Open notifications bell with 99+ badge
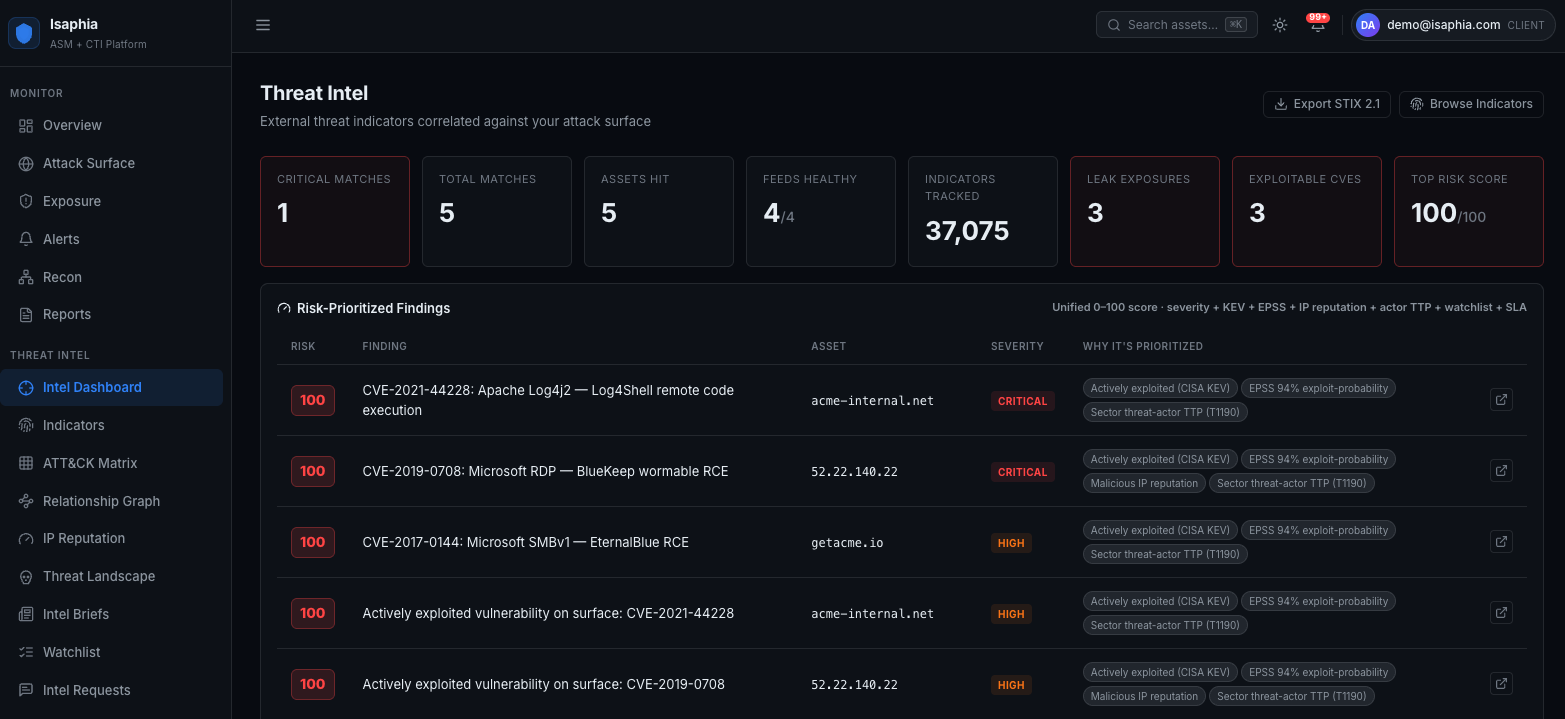 (x=1318, y=25)
